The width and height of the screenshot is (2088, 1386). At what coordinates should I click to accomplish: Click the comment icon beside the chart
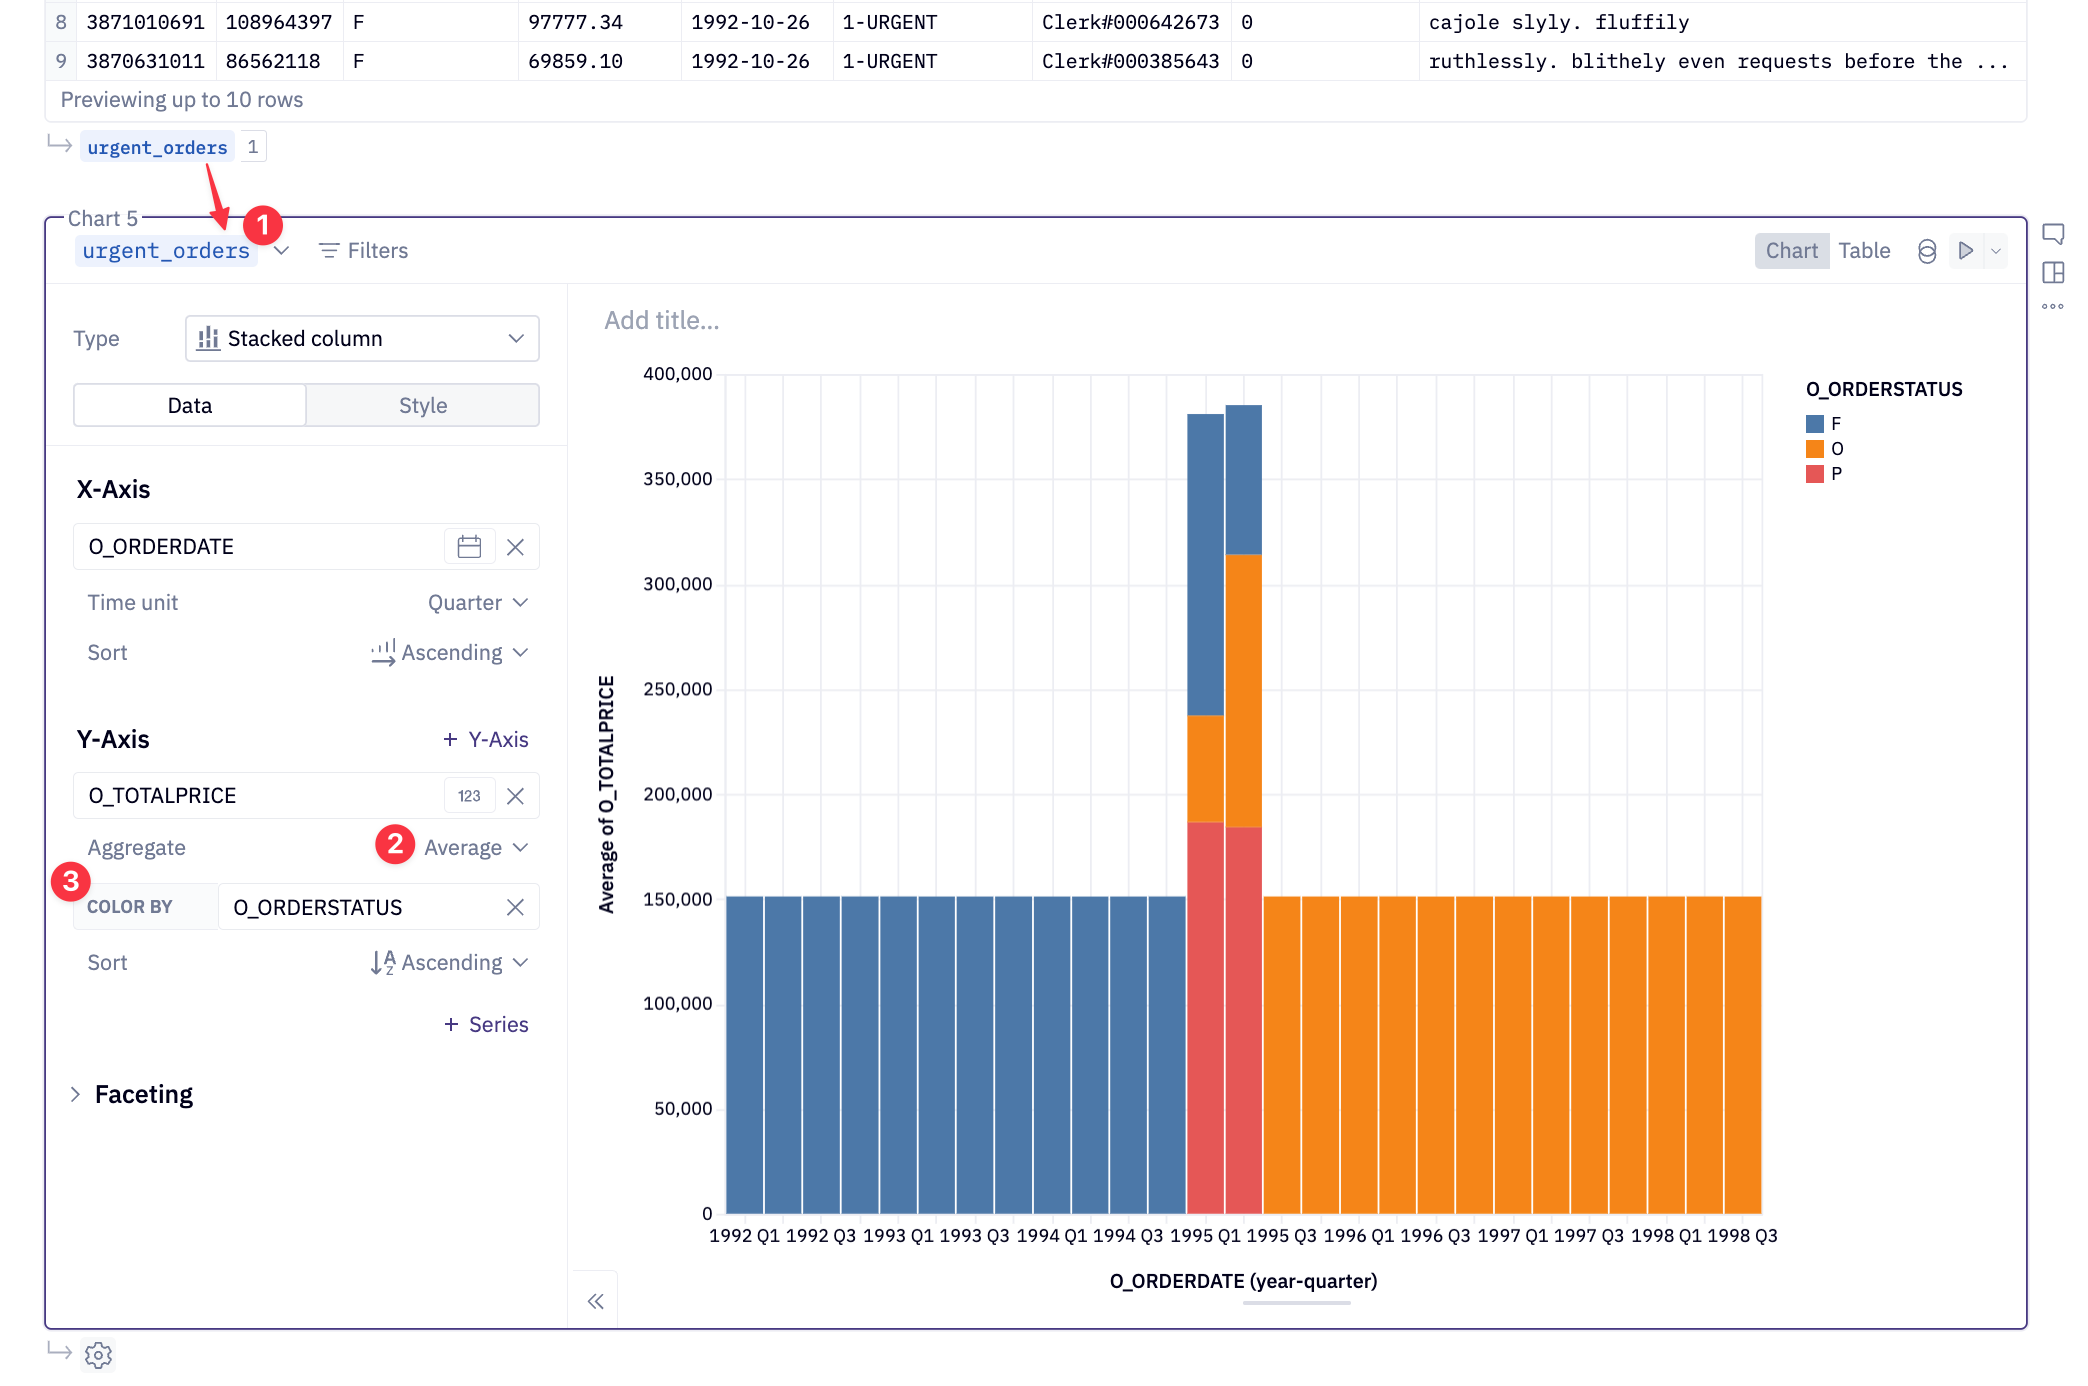[2052, 235]
